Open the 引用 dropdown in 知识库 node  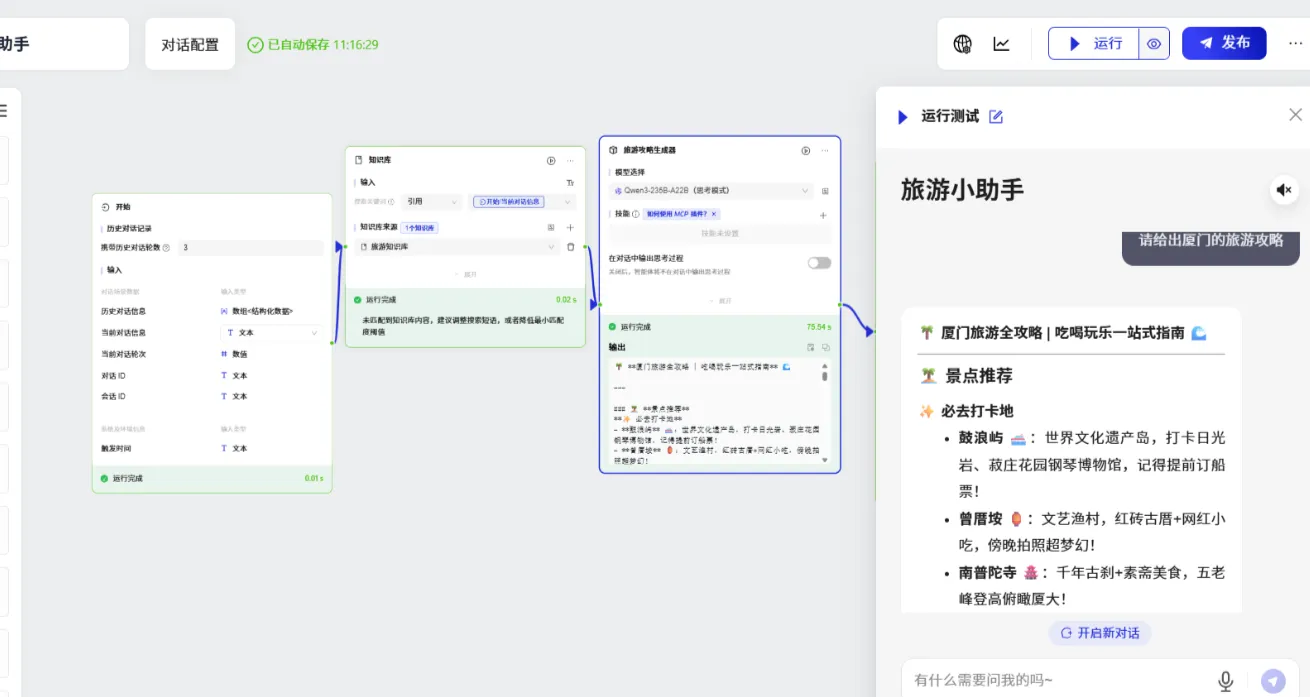coord(430,201)
